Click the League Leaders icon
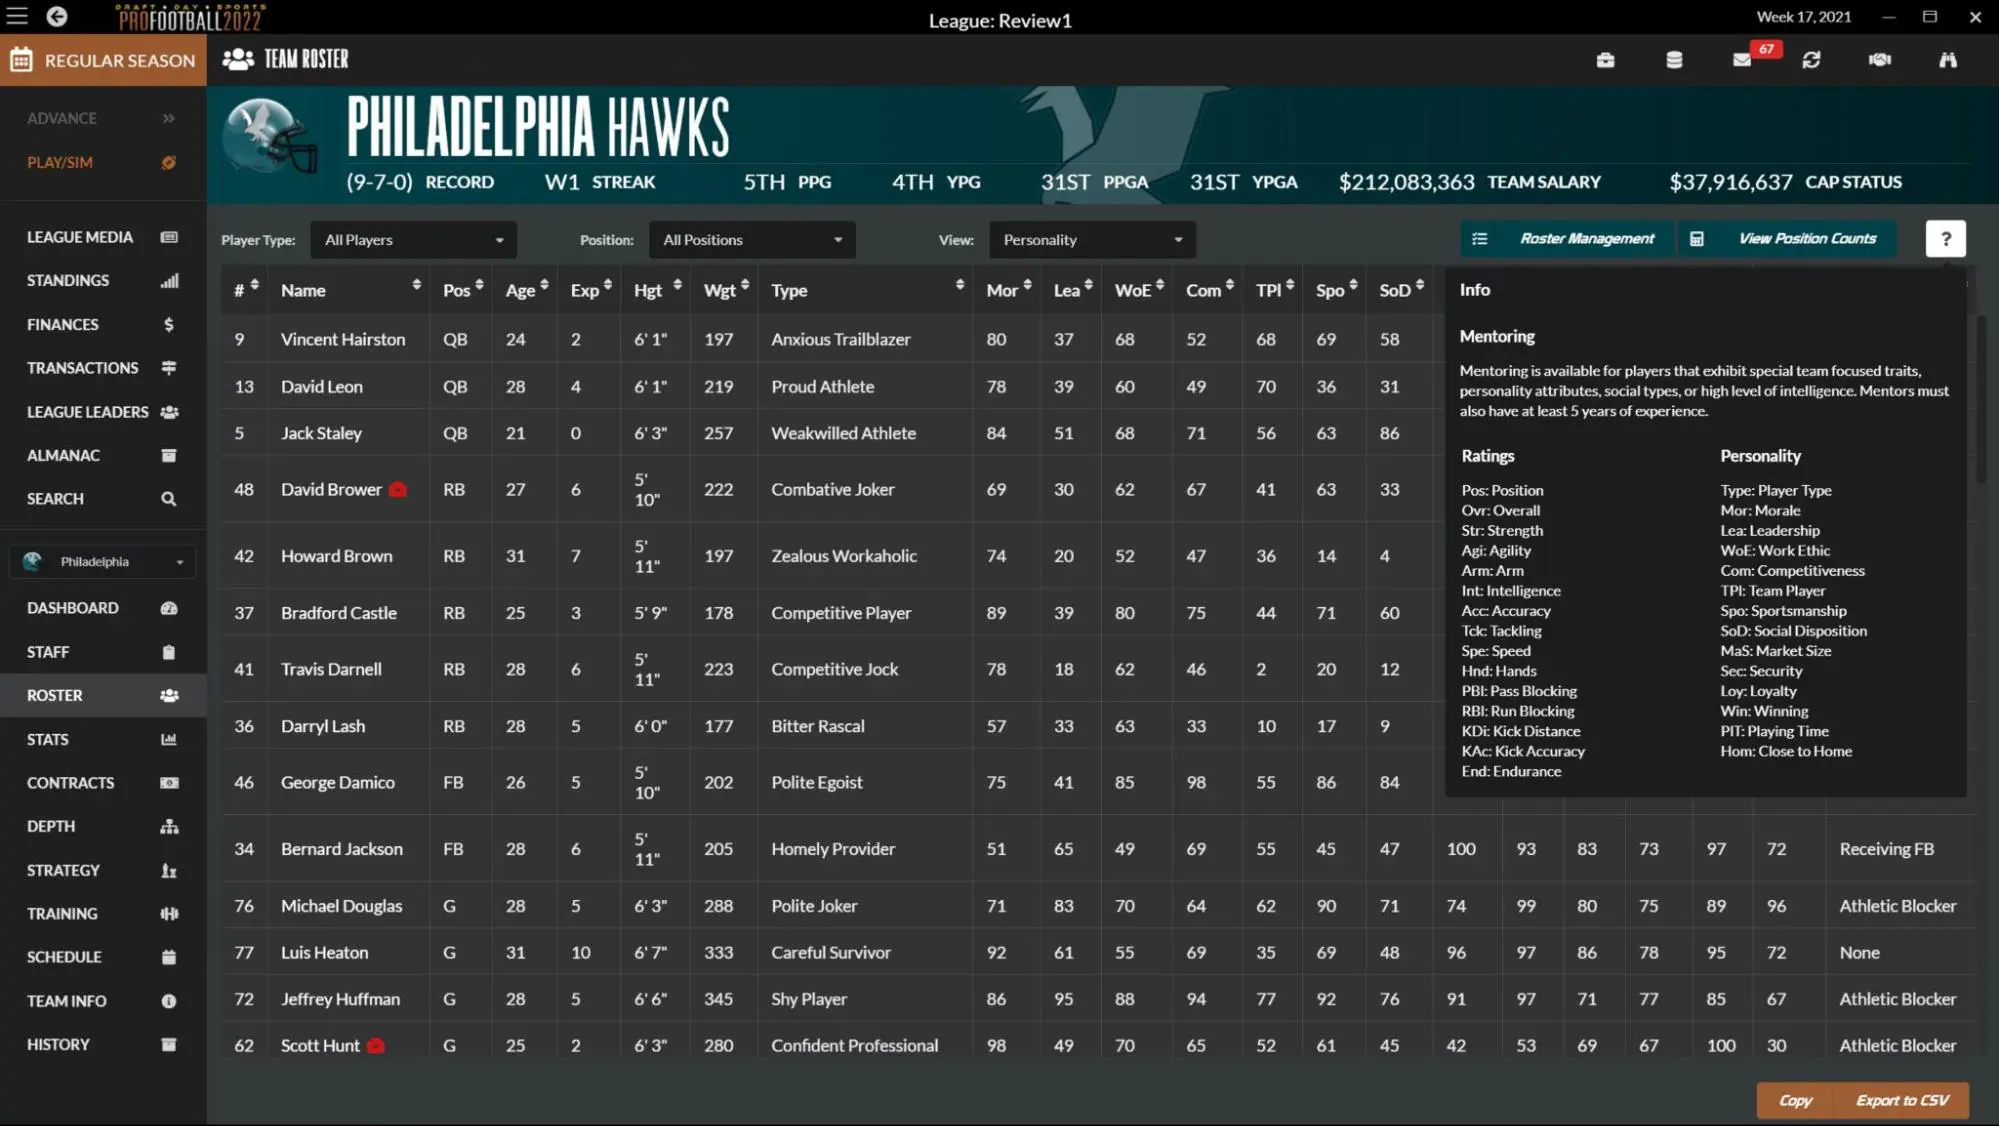This screenshot has height=1126, width=1999. (x=167, y=412)
